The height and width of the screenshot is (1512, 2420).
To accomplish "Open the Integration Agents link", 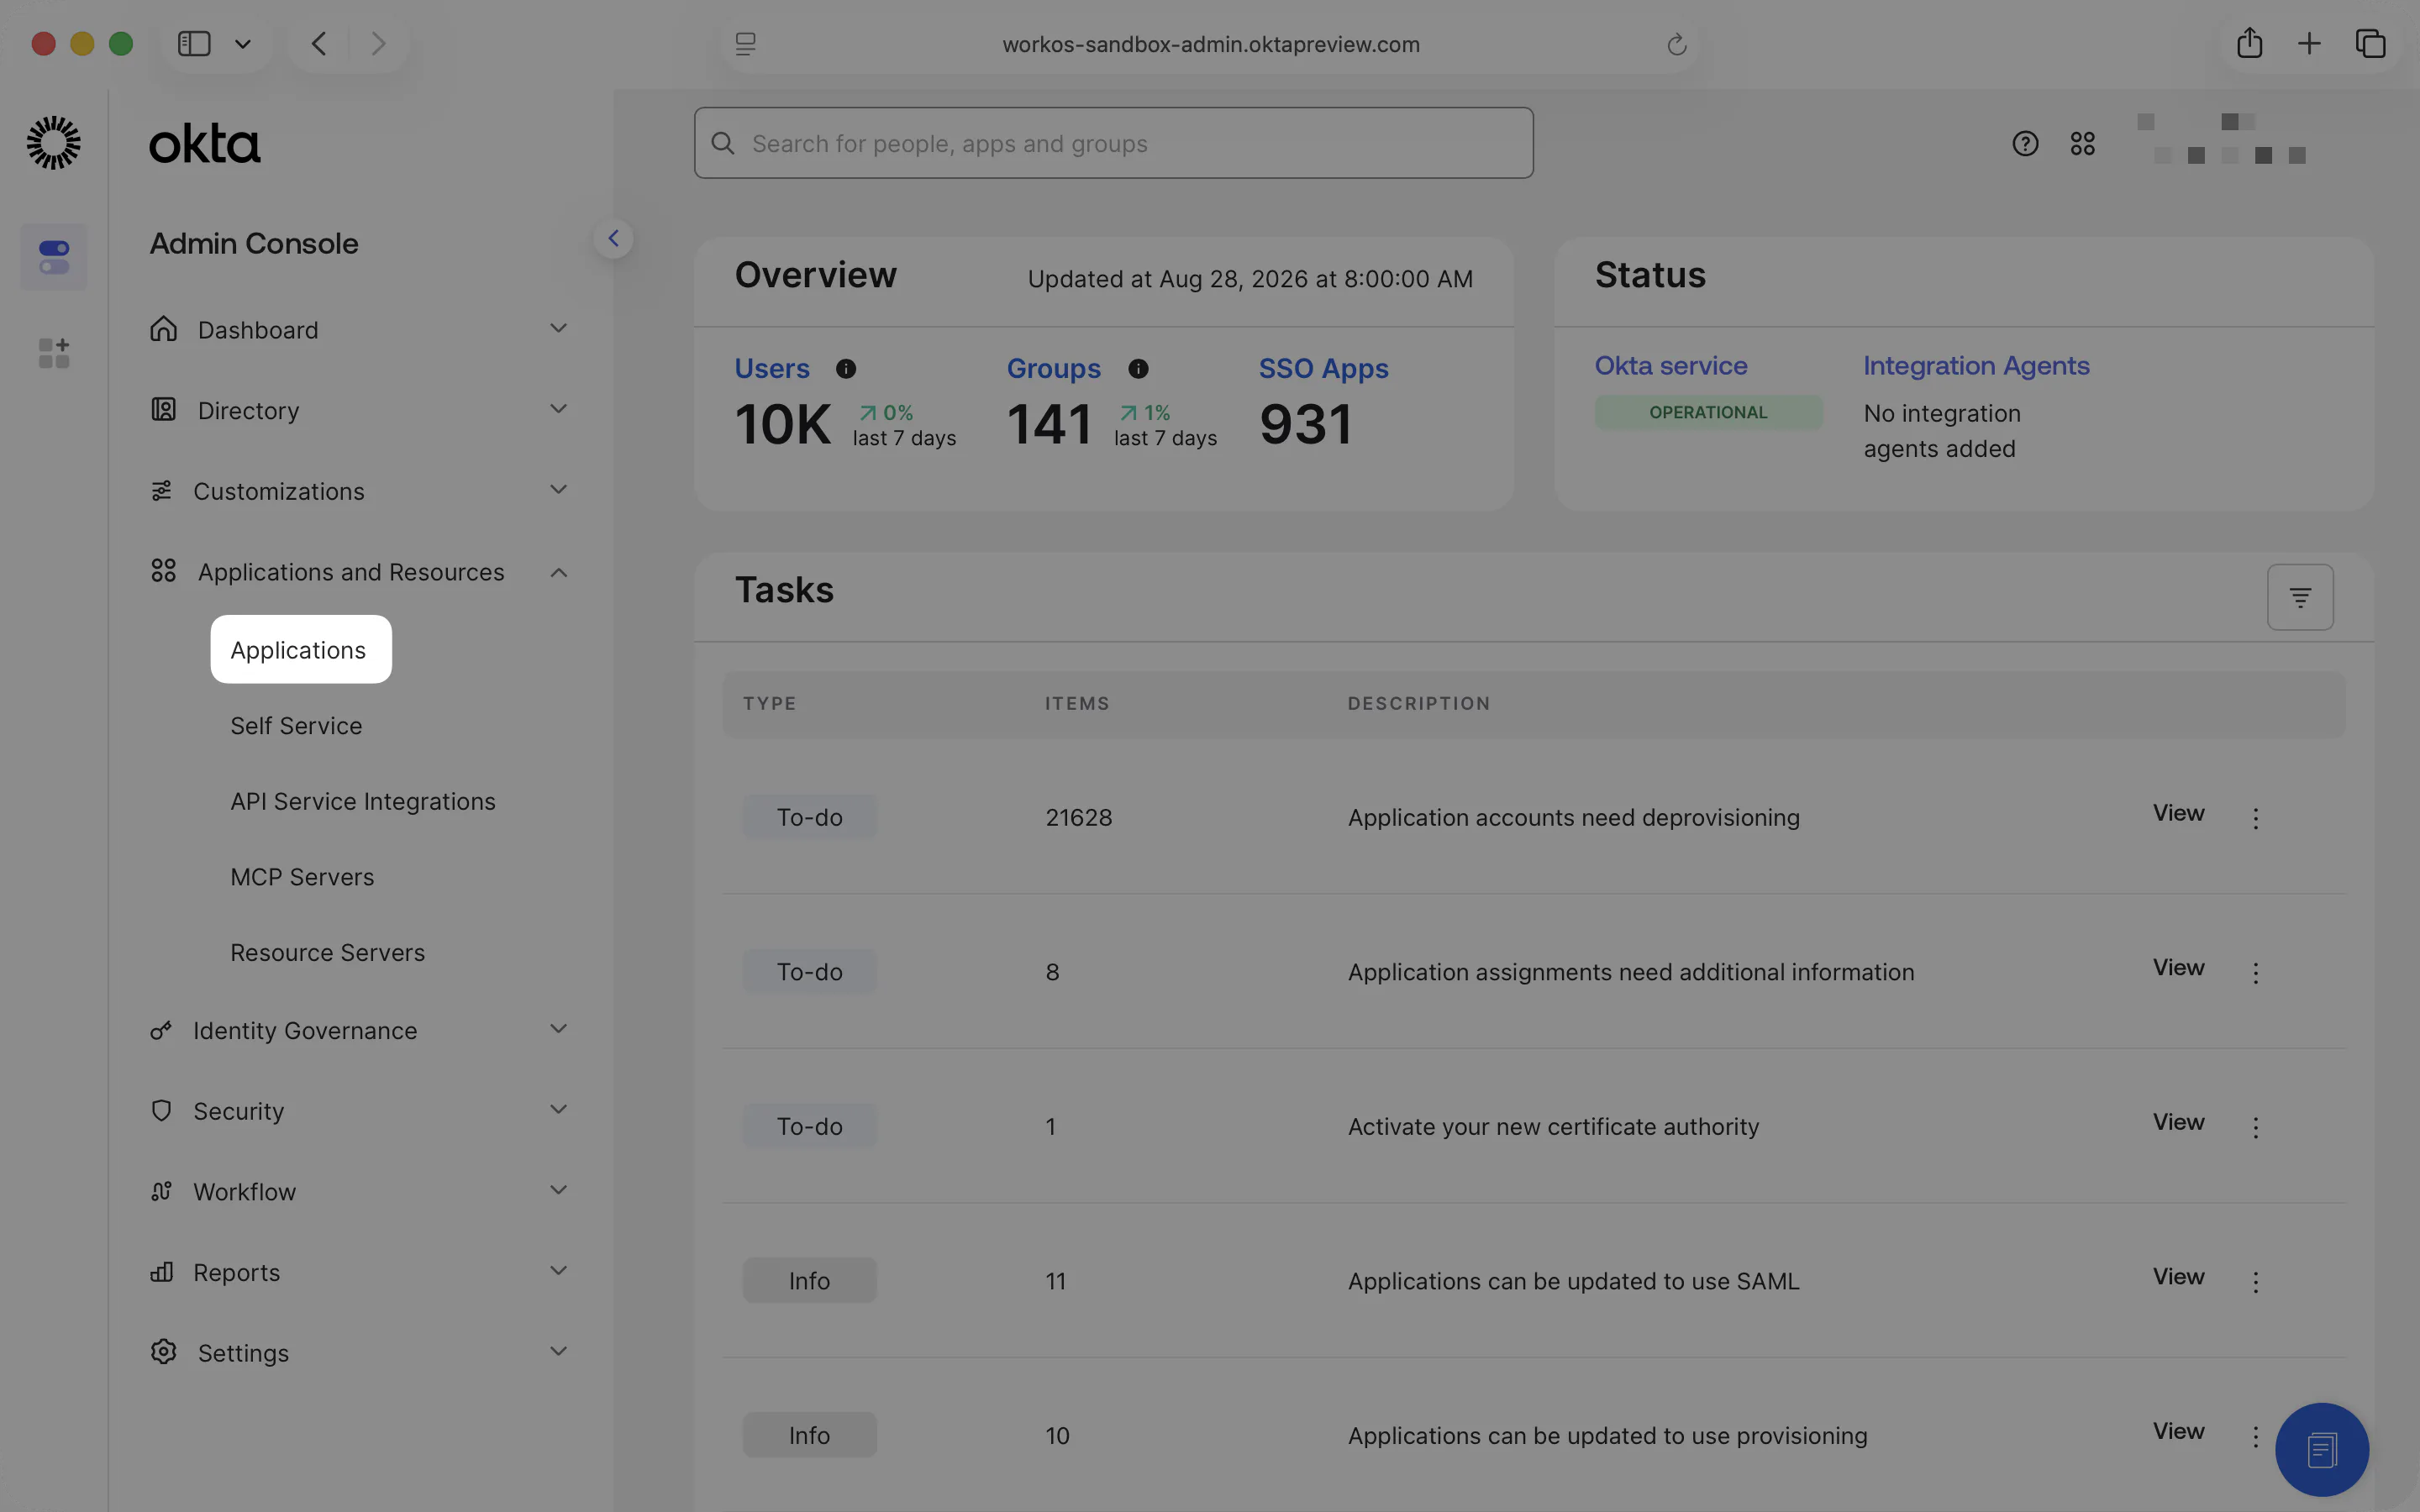I will point(1976,366).
